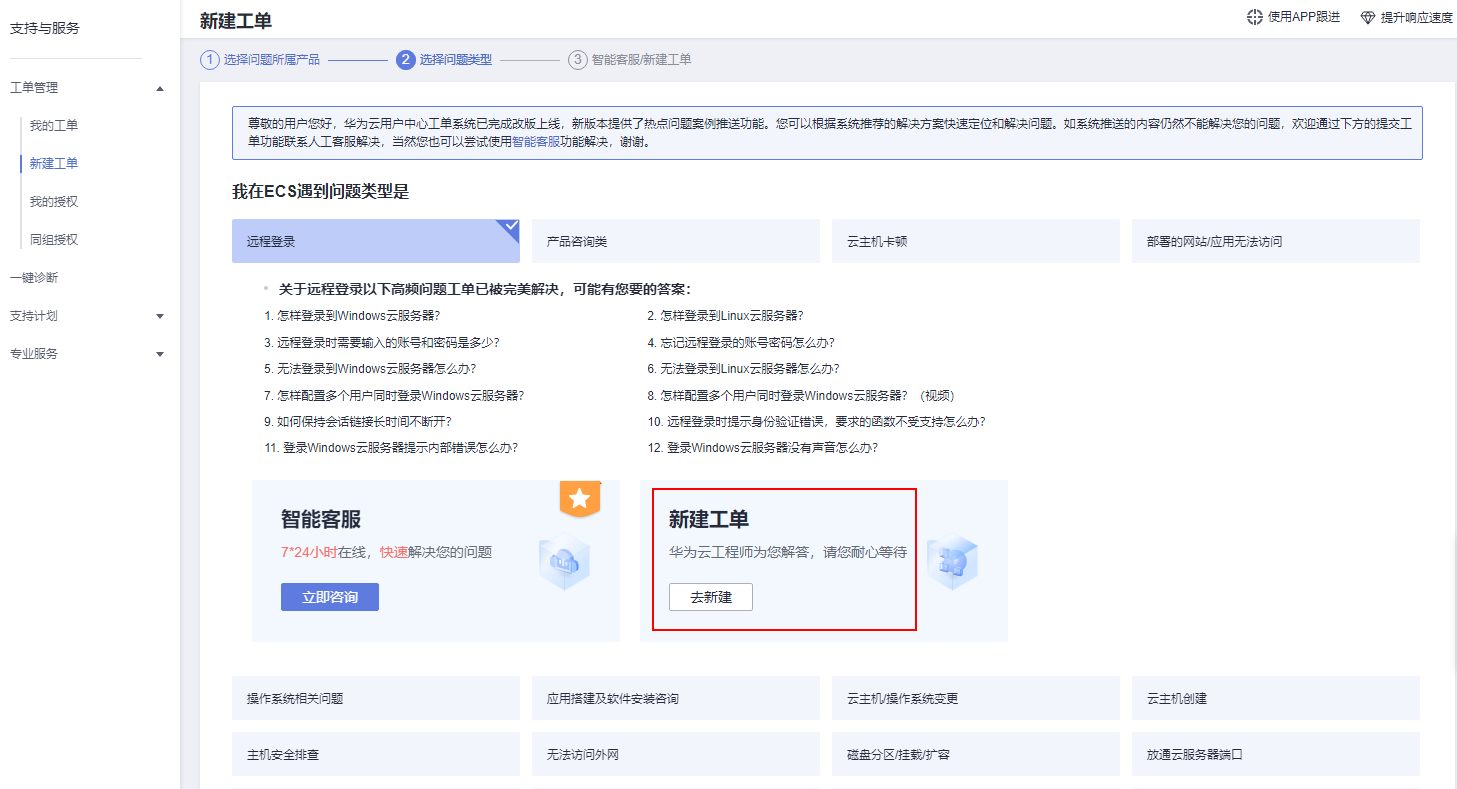Click the star badge on 智能客服 card
The image size is (1457, 789).
580,498
